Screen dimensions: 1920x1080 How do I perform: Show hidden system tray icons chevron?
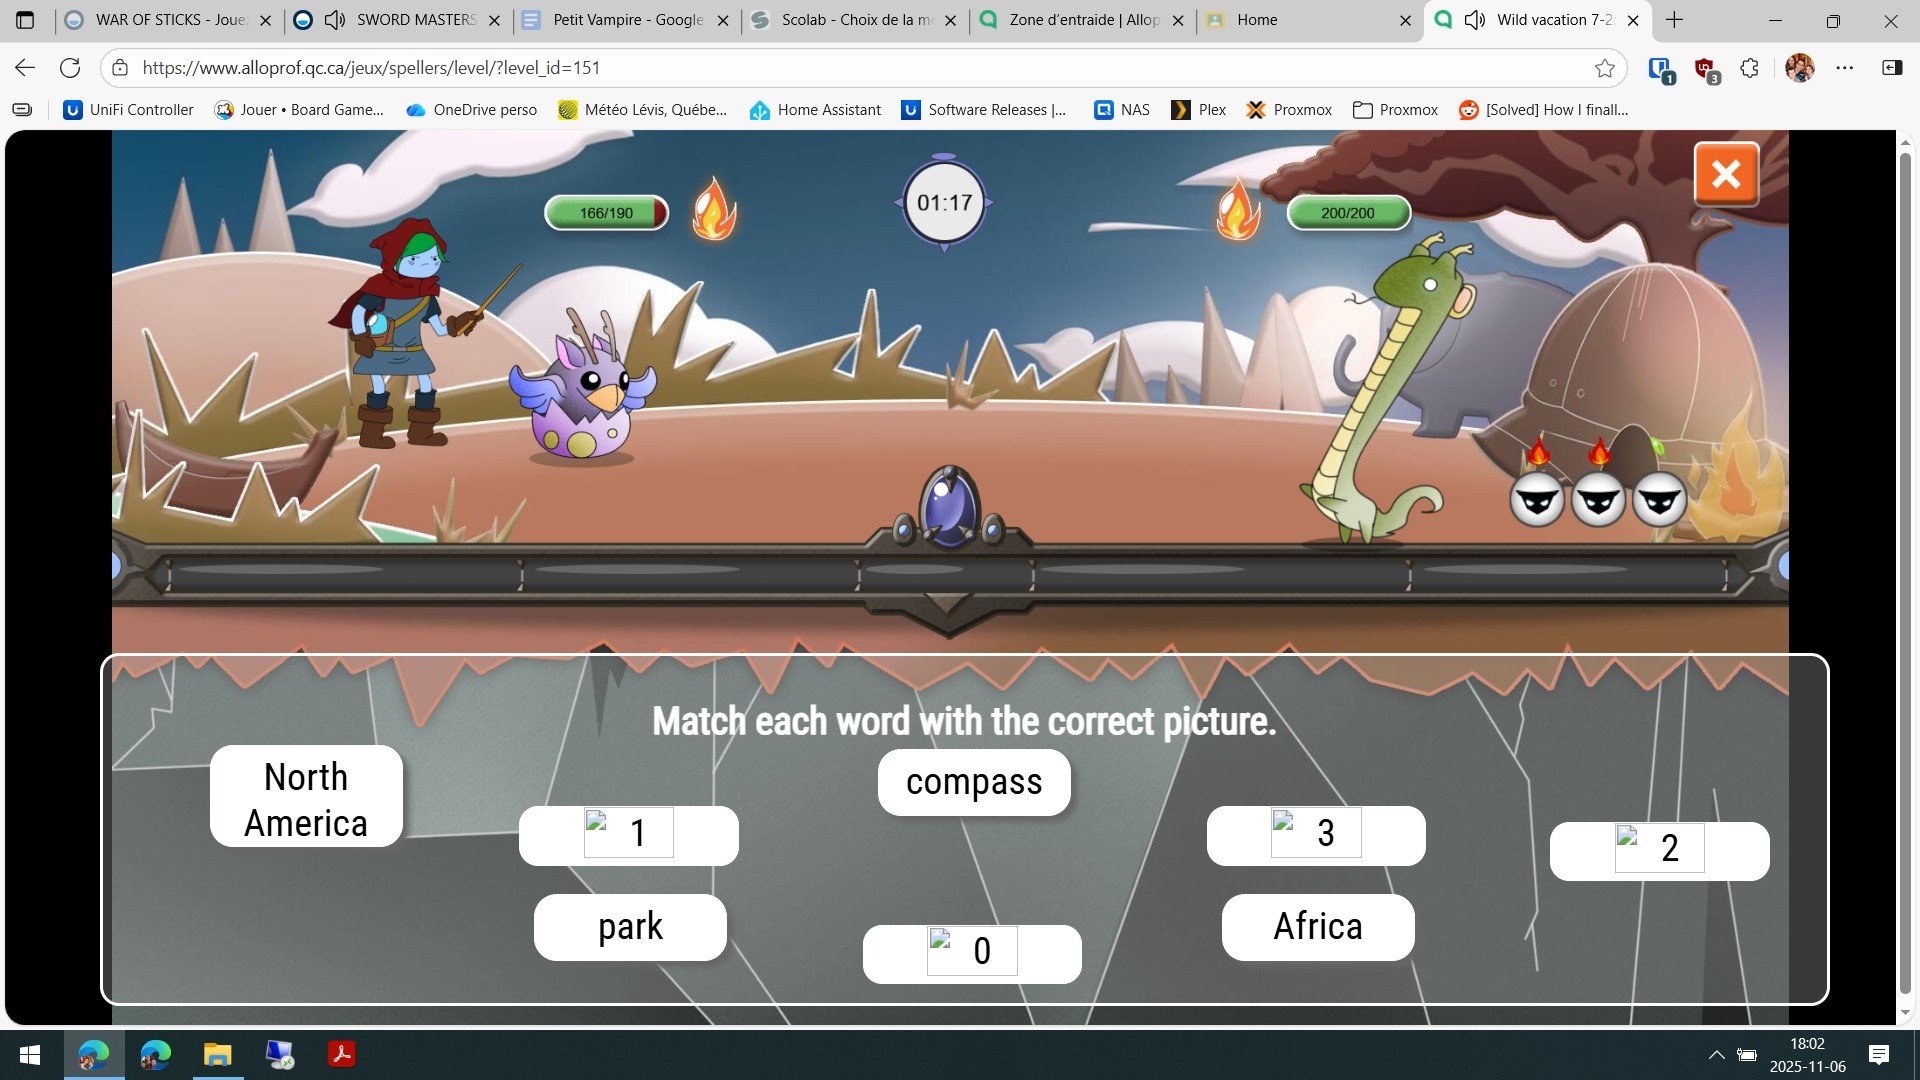tap(1716, 1054)
